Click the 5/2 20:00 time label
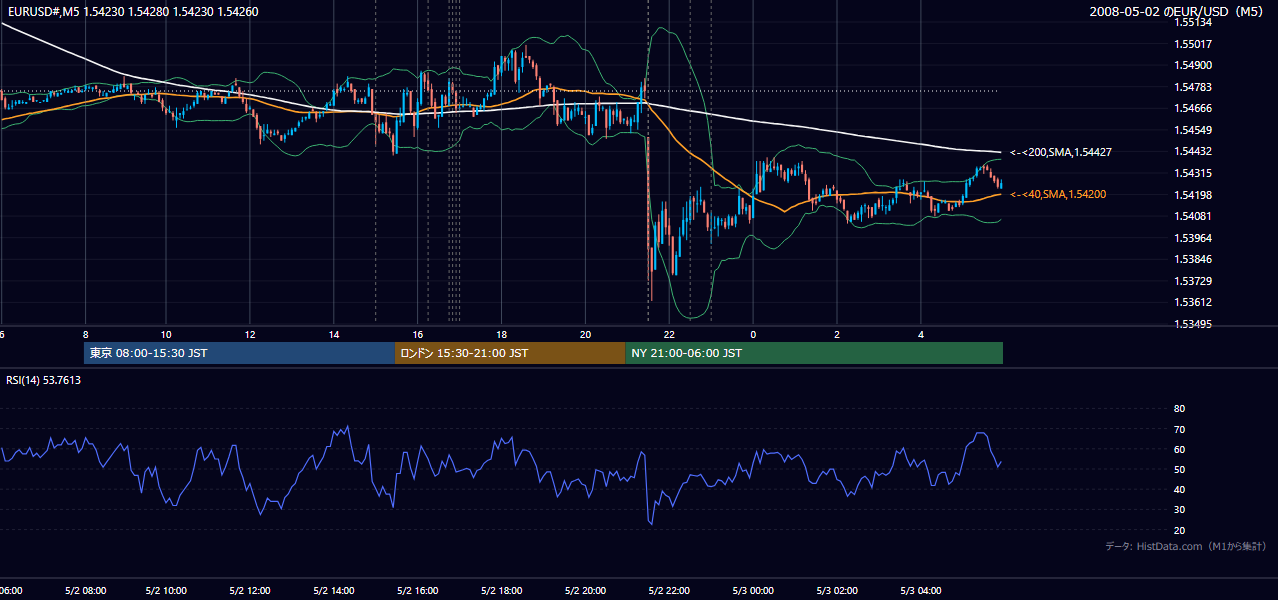 (587, 591)
